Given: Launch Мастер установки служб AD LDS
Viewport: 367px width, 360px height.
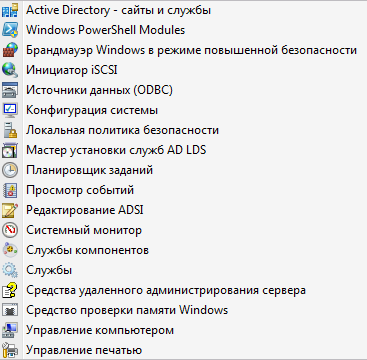Looking at the screenshot, I should [116, 150].
